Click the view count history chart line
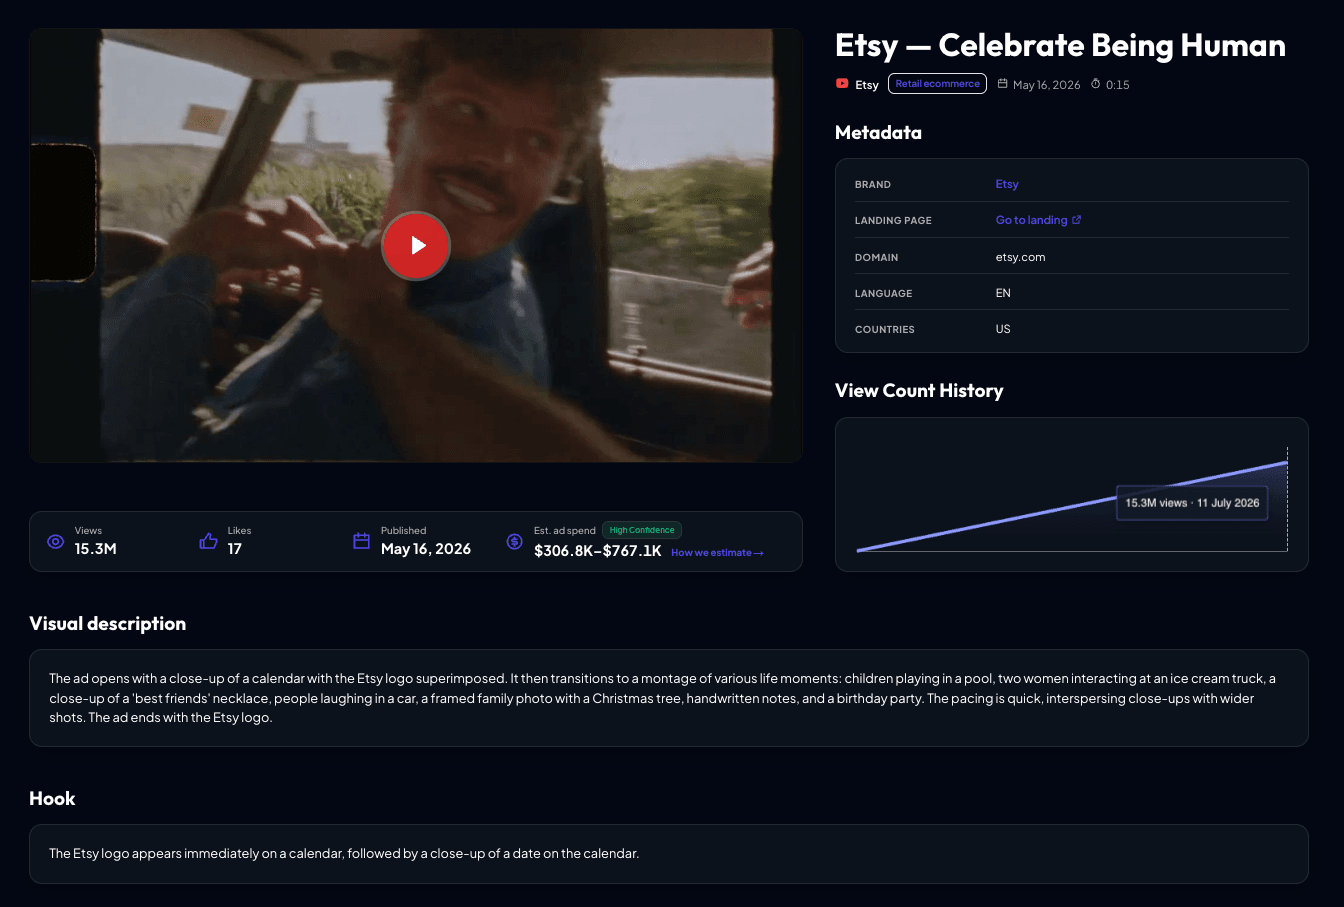 [1072, 506]
